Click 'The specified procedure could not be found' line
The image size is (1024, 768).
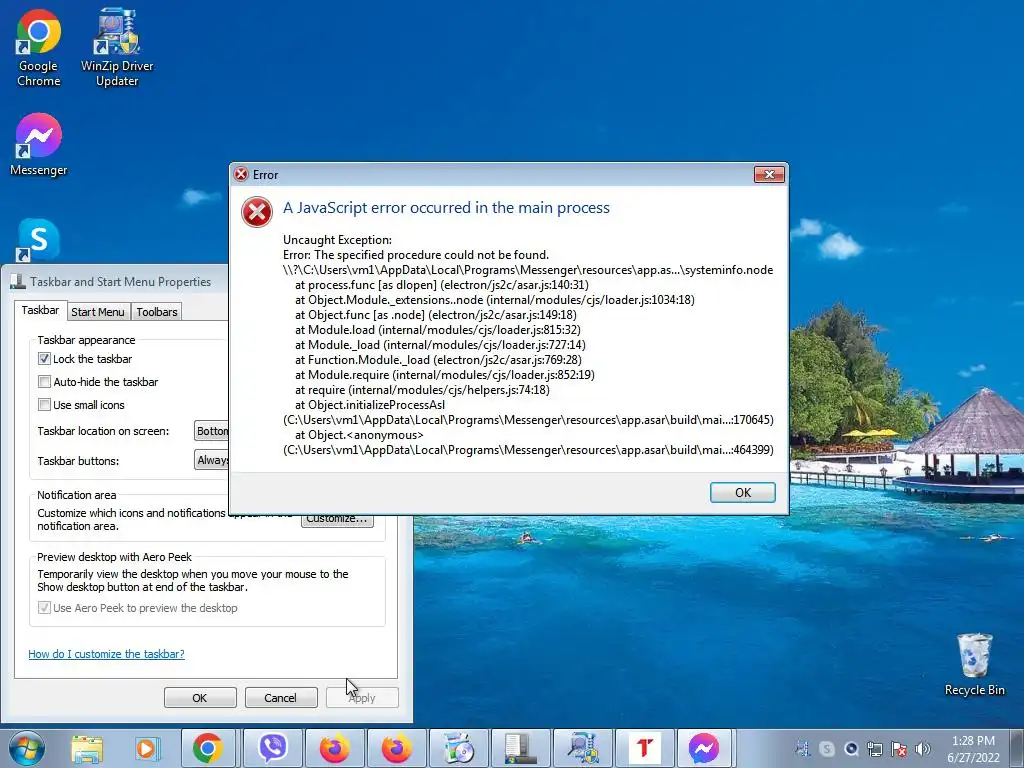[x=416, y=255]
